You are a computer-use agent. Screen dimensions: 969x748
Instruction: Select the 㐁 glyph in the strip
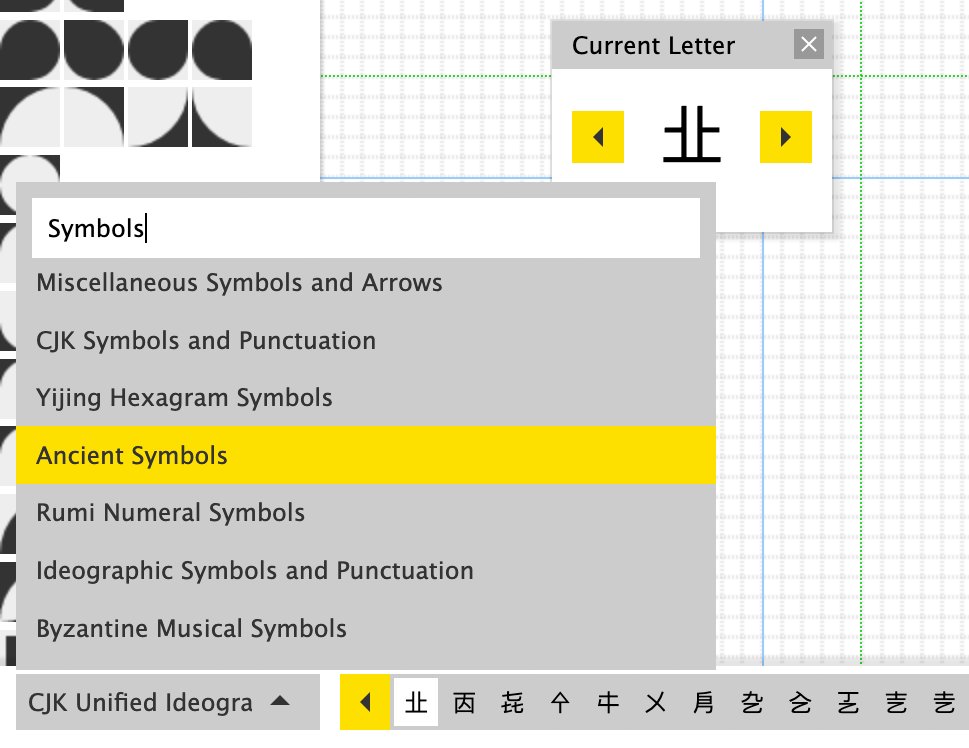pyautogui.click(x=464, y=702)
